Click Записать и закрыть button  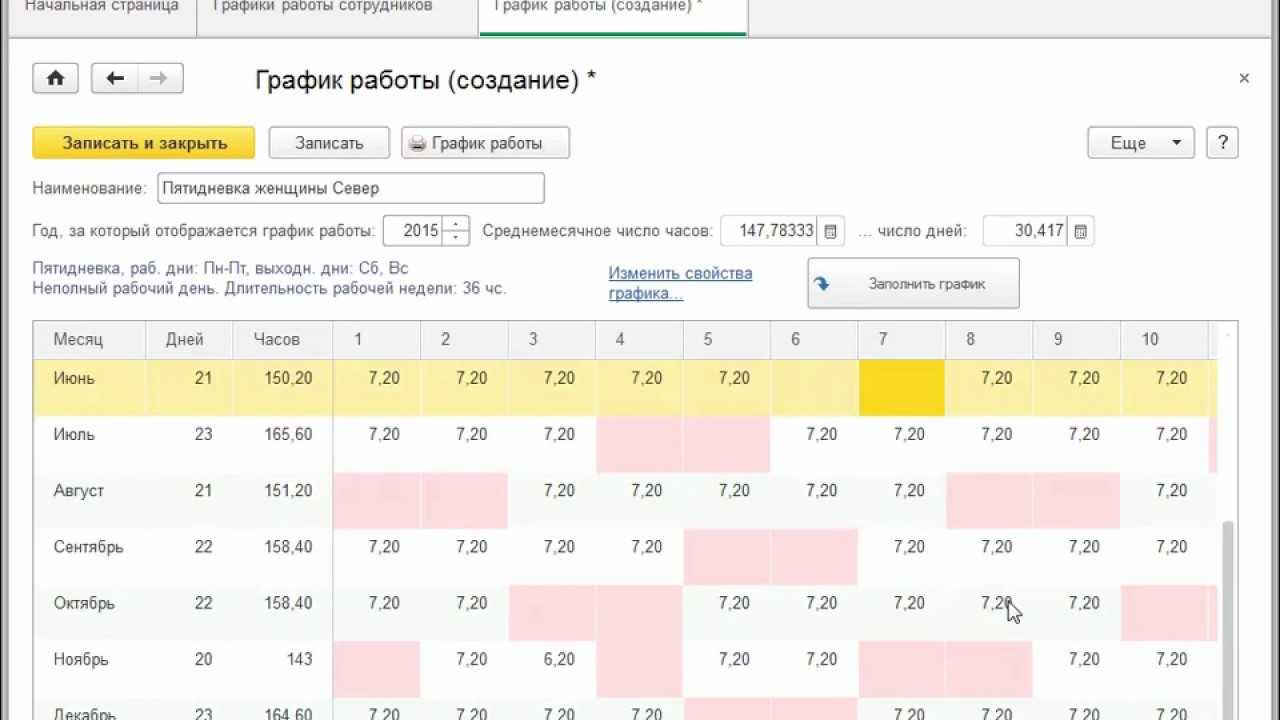click(144, 143)
